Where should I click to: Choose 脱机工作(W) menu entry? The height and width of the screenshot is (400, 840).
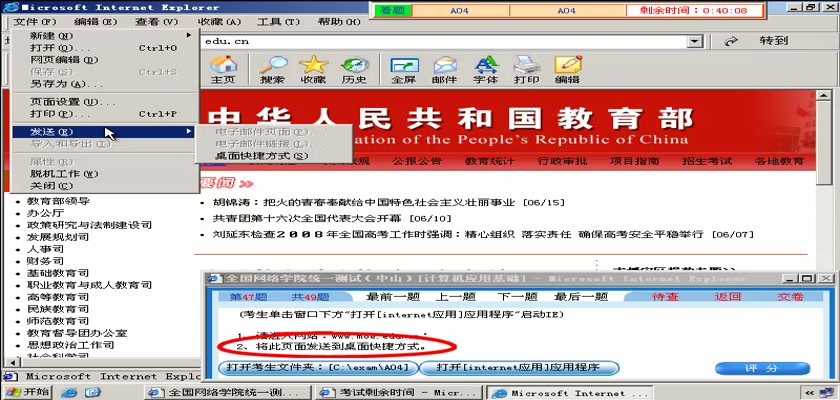click(105, 174)
